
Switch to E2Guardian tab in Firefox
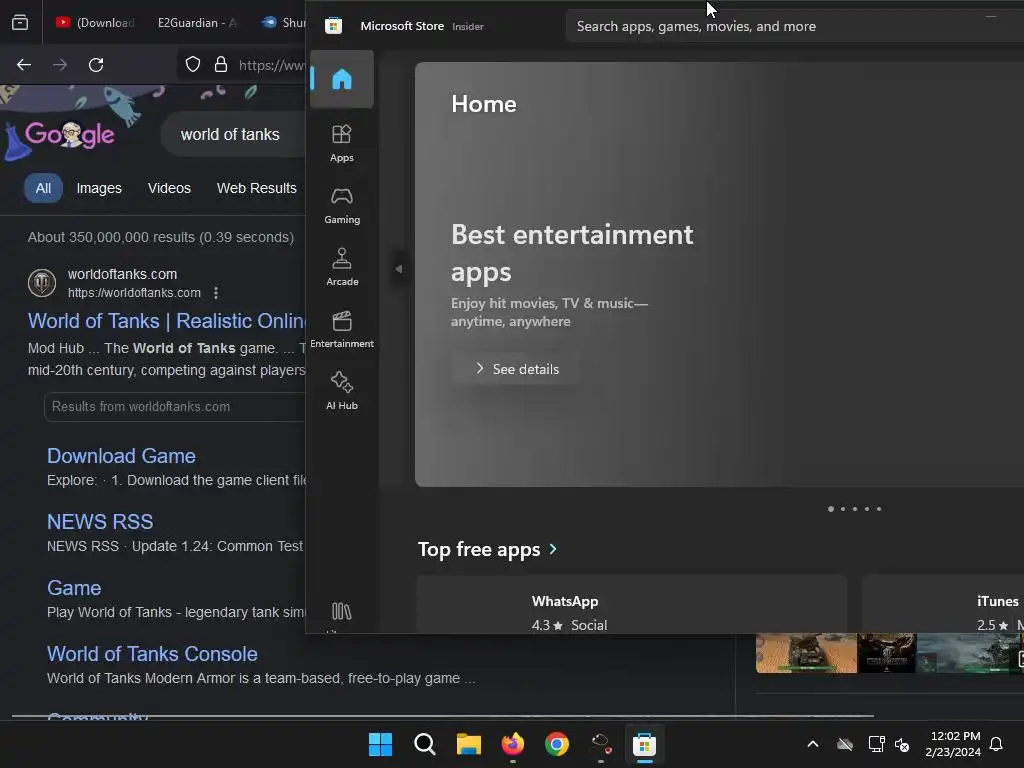click(197, 23)
